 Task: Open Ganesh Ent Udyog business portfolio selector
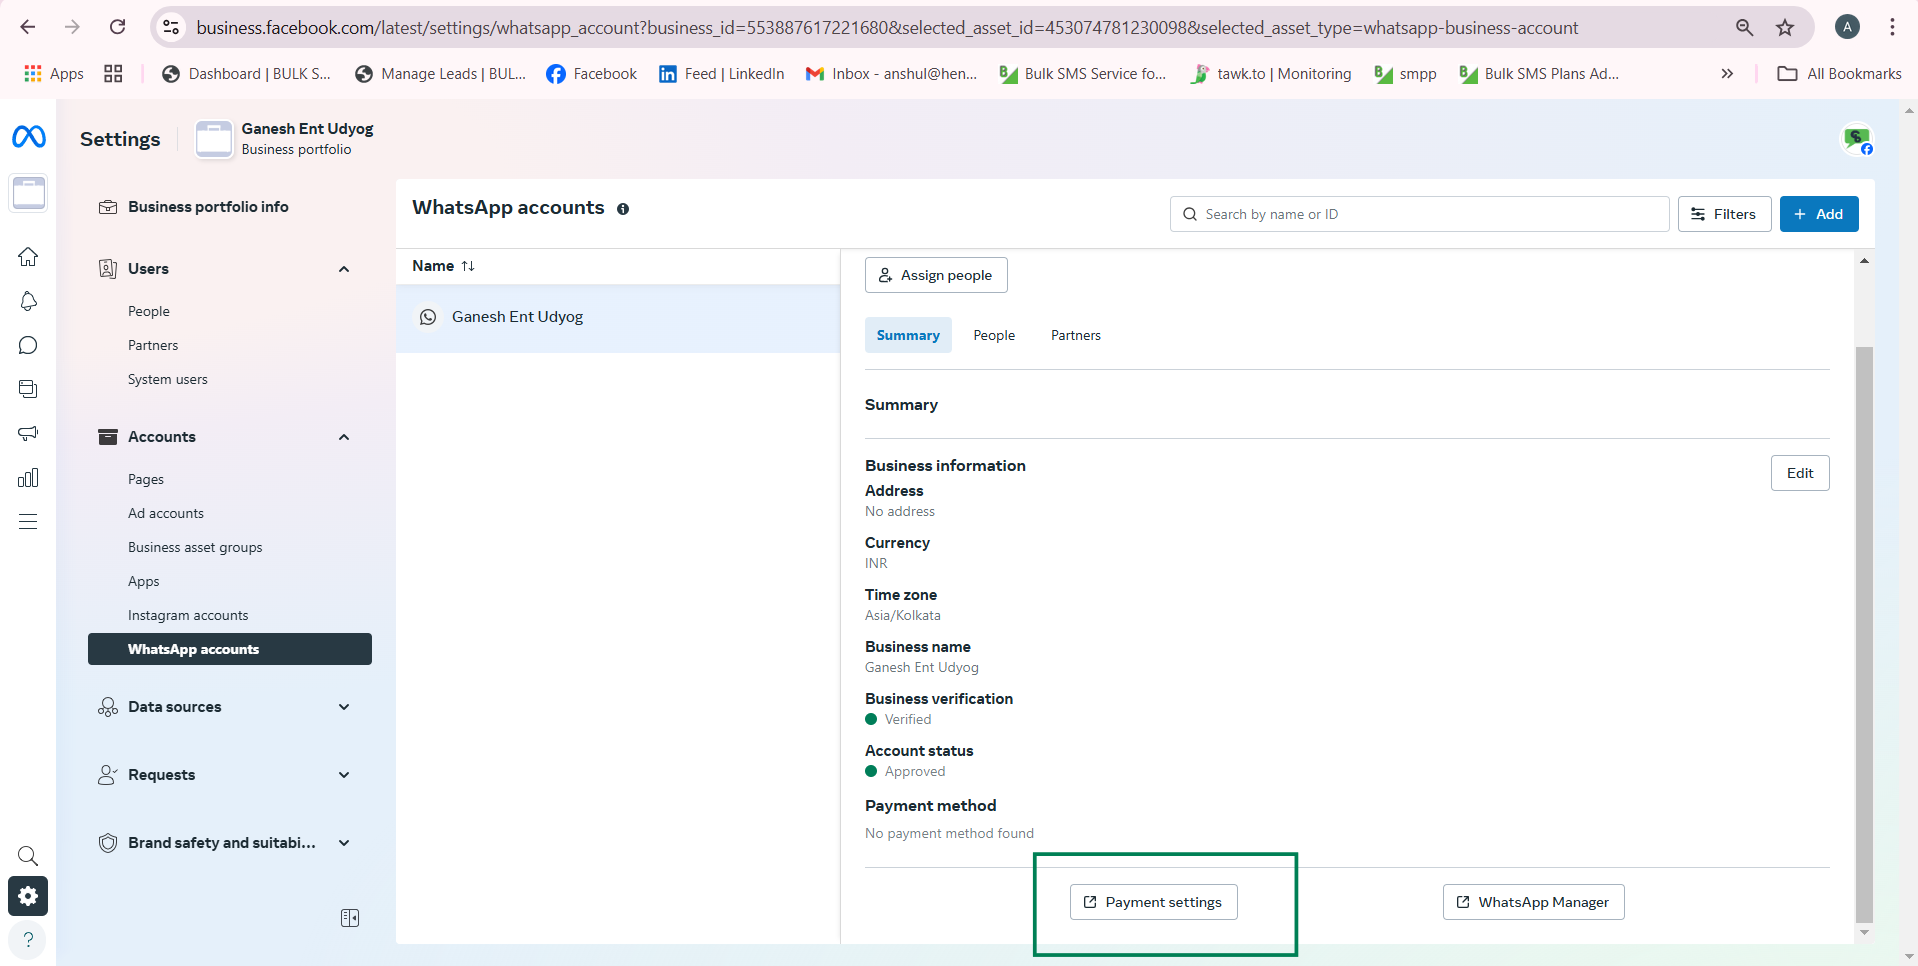point(285,139)
